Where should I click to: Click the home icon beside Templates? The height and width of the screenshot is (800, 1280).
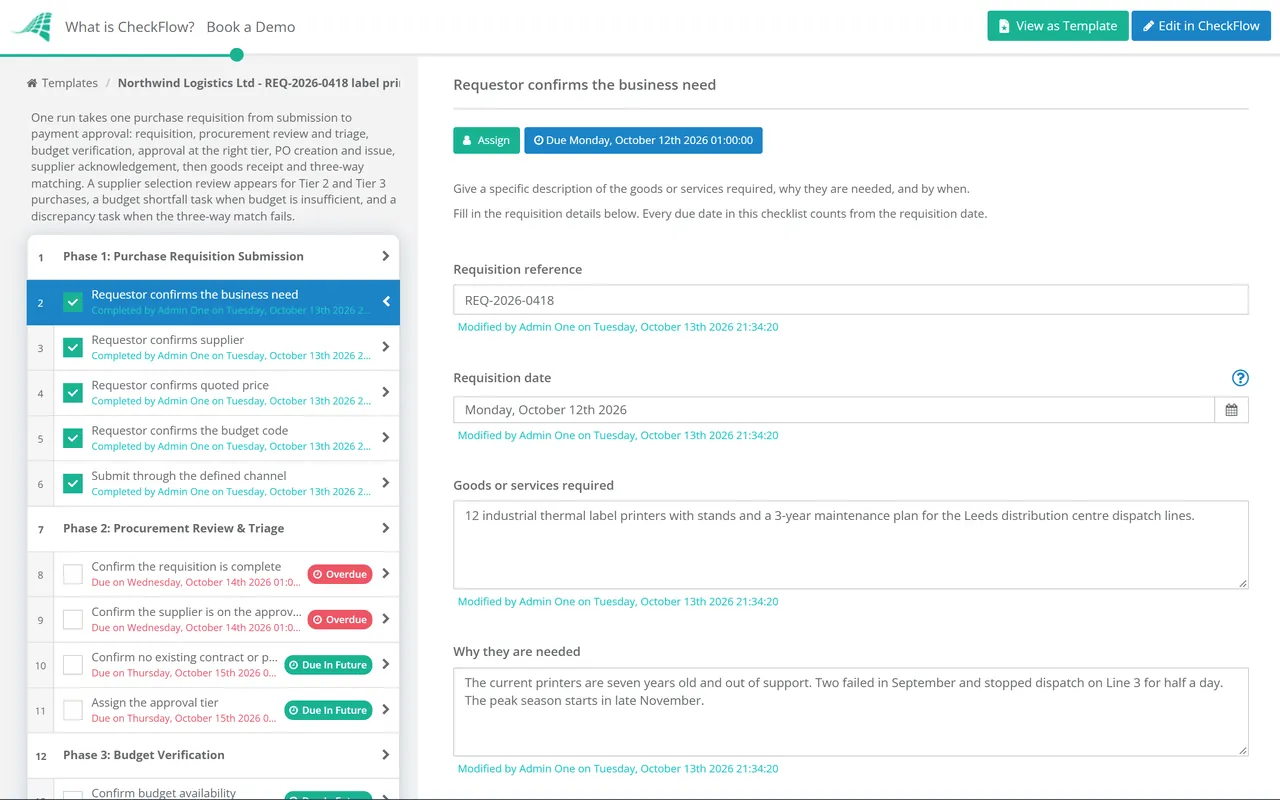(x=32, y=83)
